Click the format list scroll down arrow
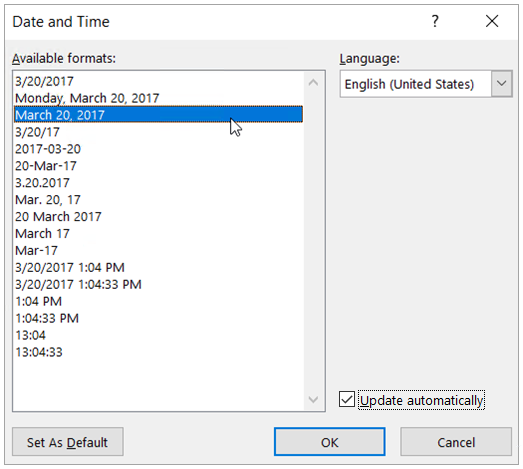Image resolution: width=523 pixels, height=469 pixels. pyautogui.click(x=313, y=399)
